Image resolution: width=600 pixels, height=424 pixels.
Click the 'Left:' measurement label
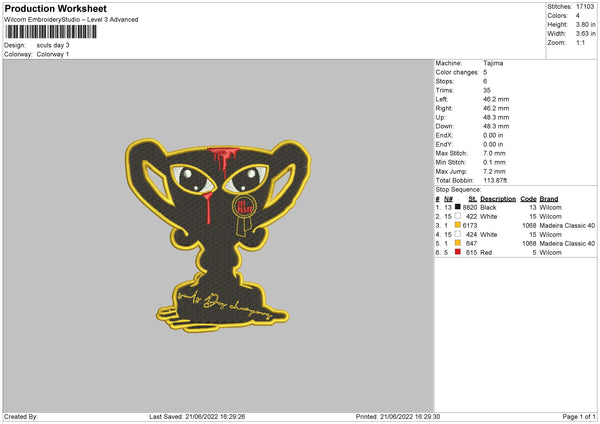point(442,99)
